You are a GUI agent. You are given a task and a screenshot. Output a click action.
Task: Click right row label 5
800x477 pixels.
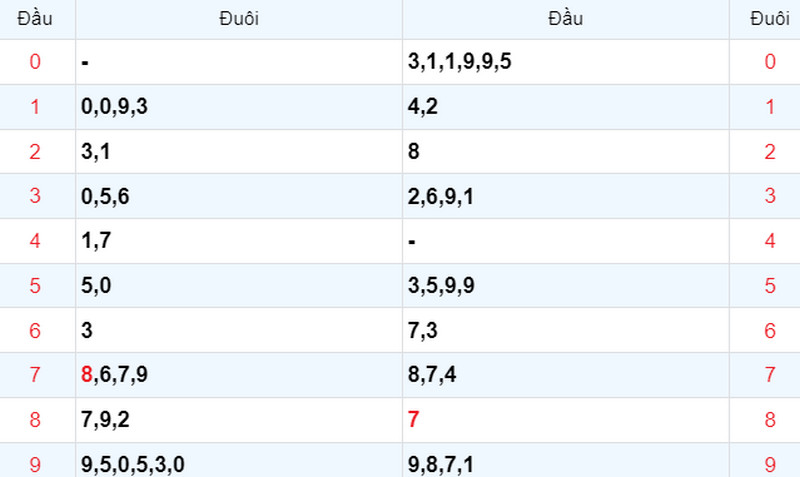click(x=769, y=286)
